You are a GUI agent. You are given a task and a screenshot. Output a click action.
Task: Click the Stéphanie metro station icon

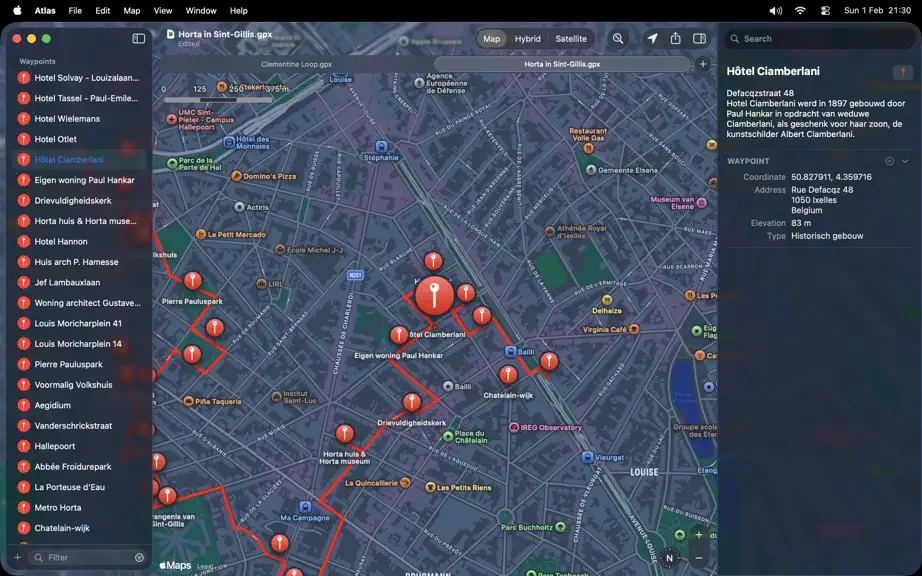(x=382, y=146)
